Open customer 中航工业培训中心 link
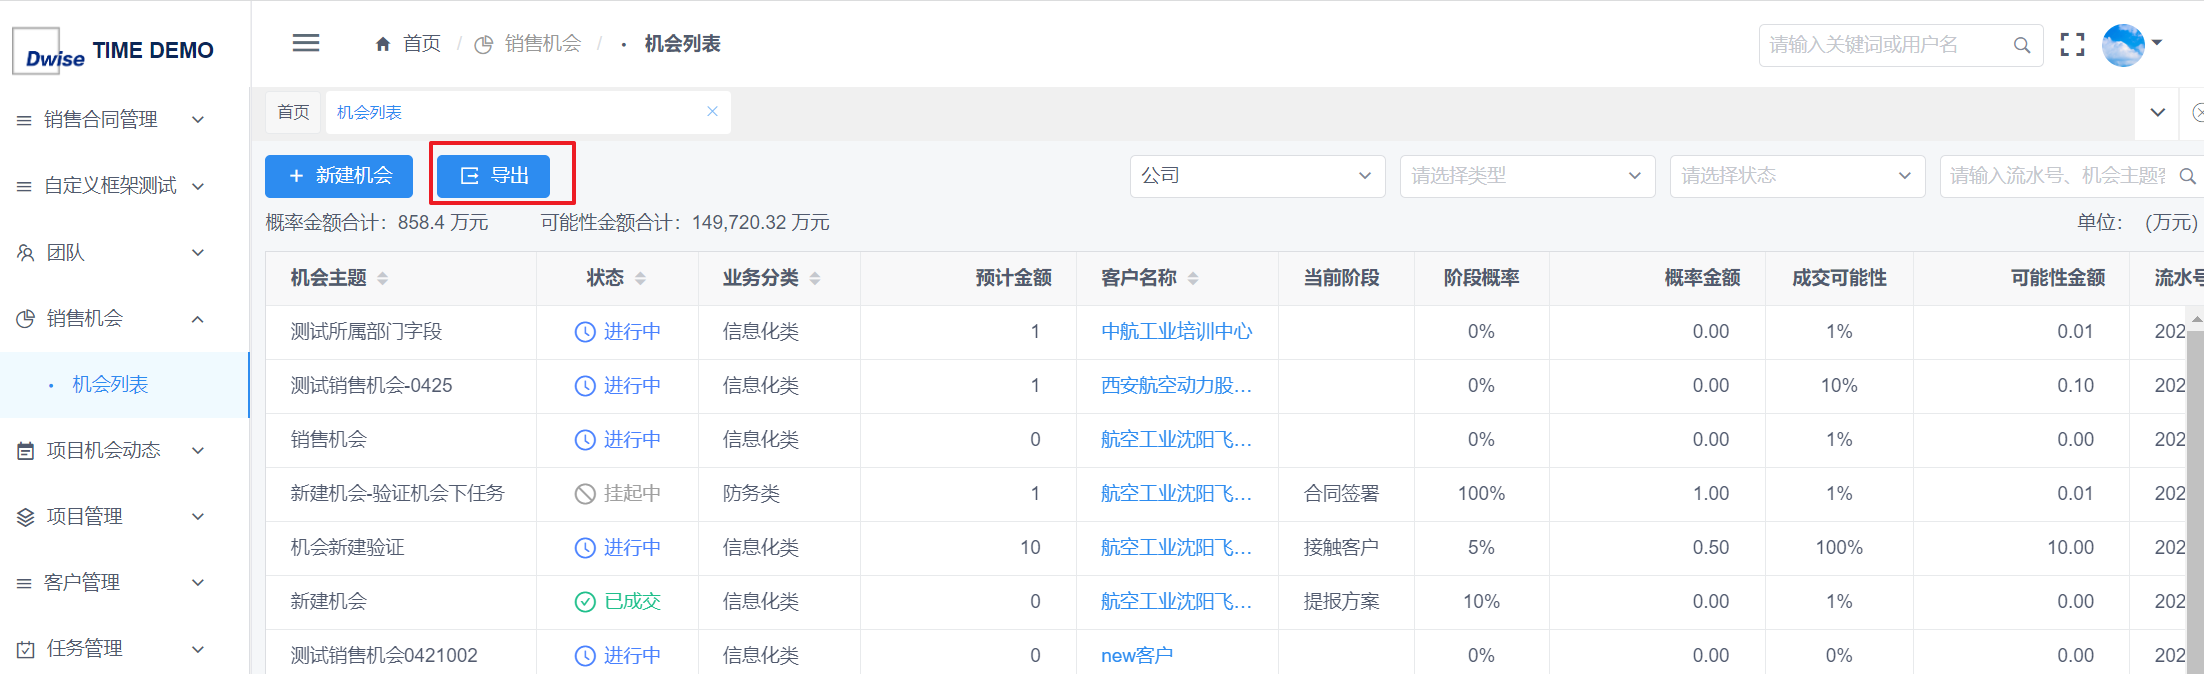Screen dimensions: 2204x674 pyautogui.click(x=1176, y=332)
